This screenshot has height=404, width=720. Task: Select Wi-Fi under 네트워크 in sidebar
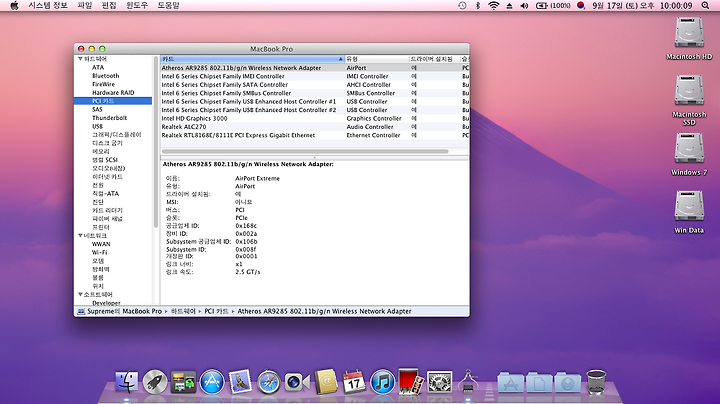99,252
